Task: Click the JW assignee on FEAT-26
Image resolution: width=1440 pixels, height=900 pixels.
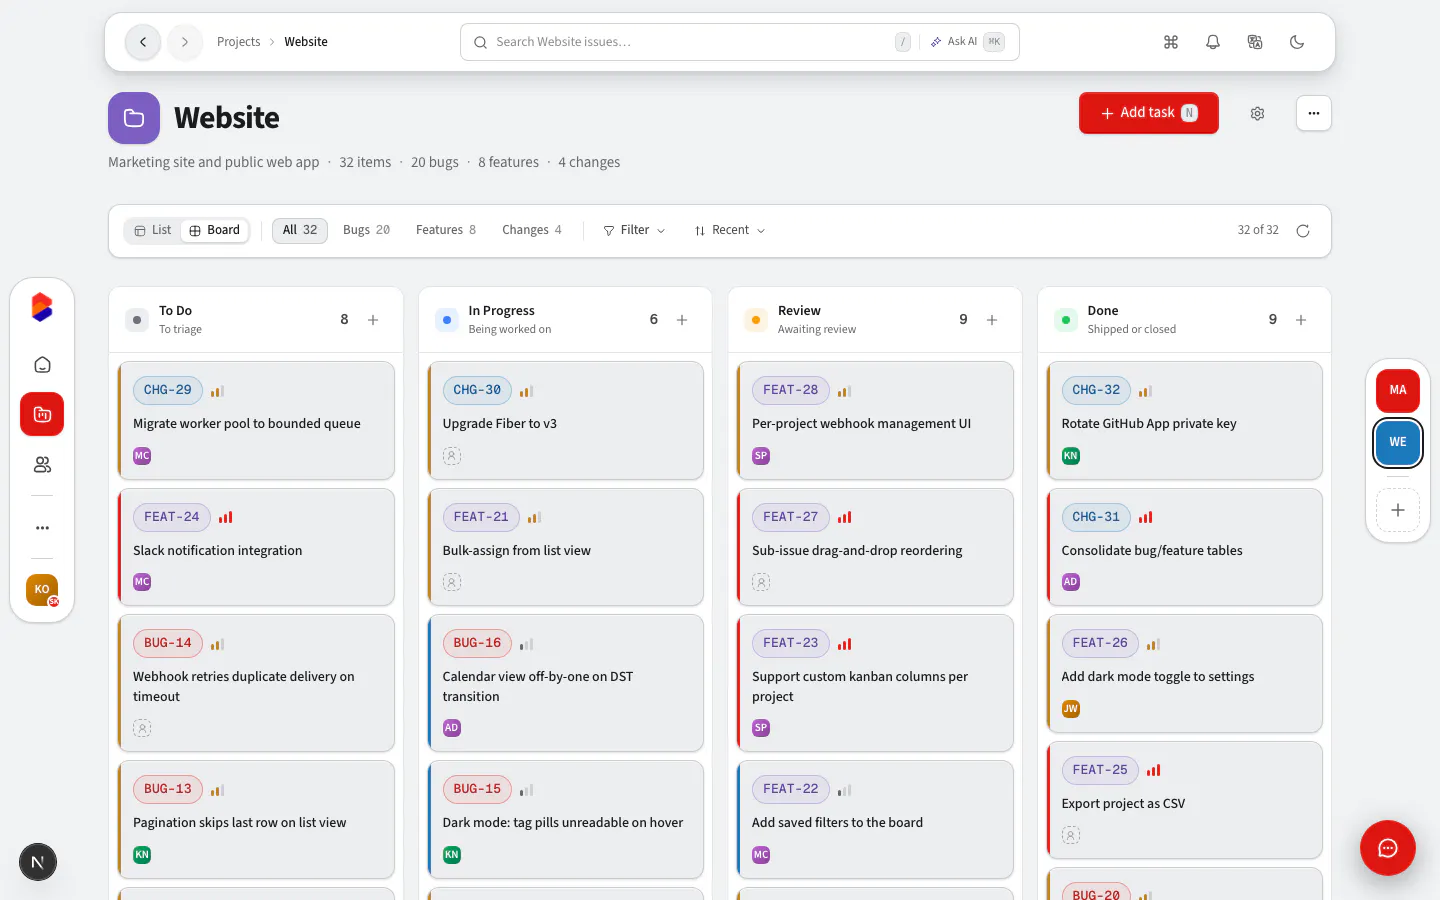Action: (x=1071, y=709)
